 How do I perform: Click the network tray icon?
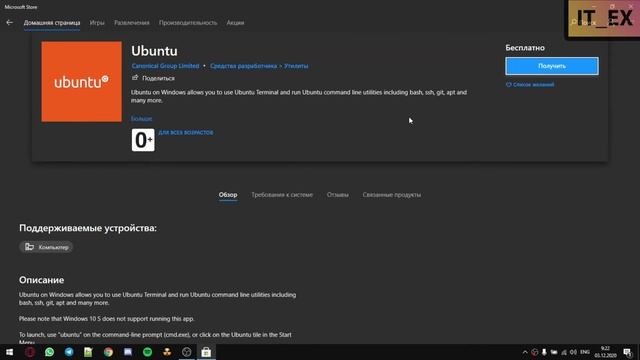[x=564, y=352]
